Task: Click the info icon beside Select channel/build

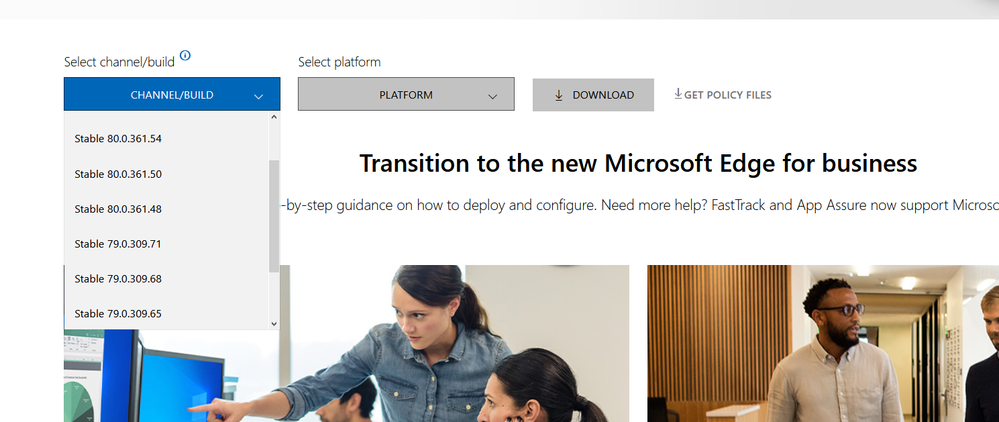Action: tap(185, 55)
